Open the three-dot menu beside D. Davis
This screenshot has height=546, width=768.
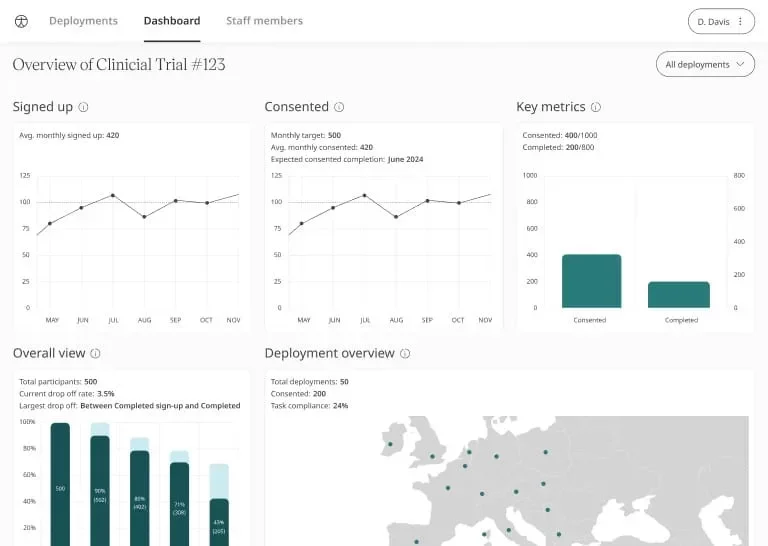click(740, 21)
